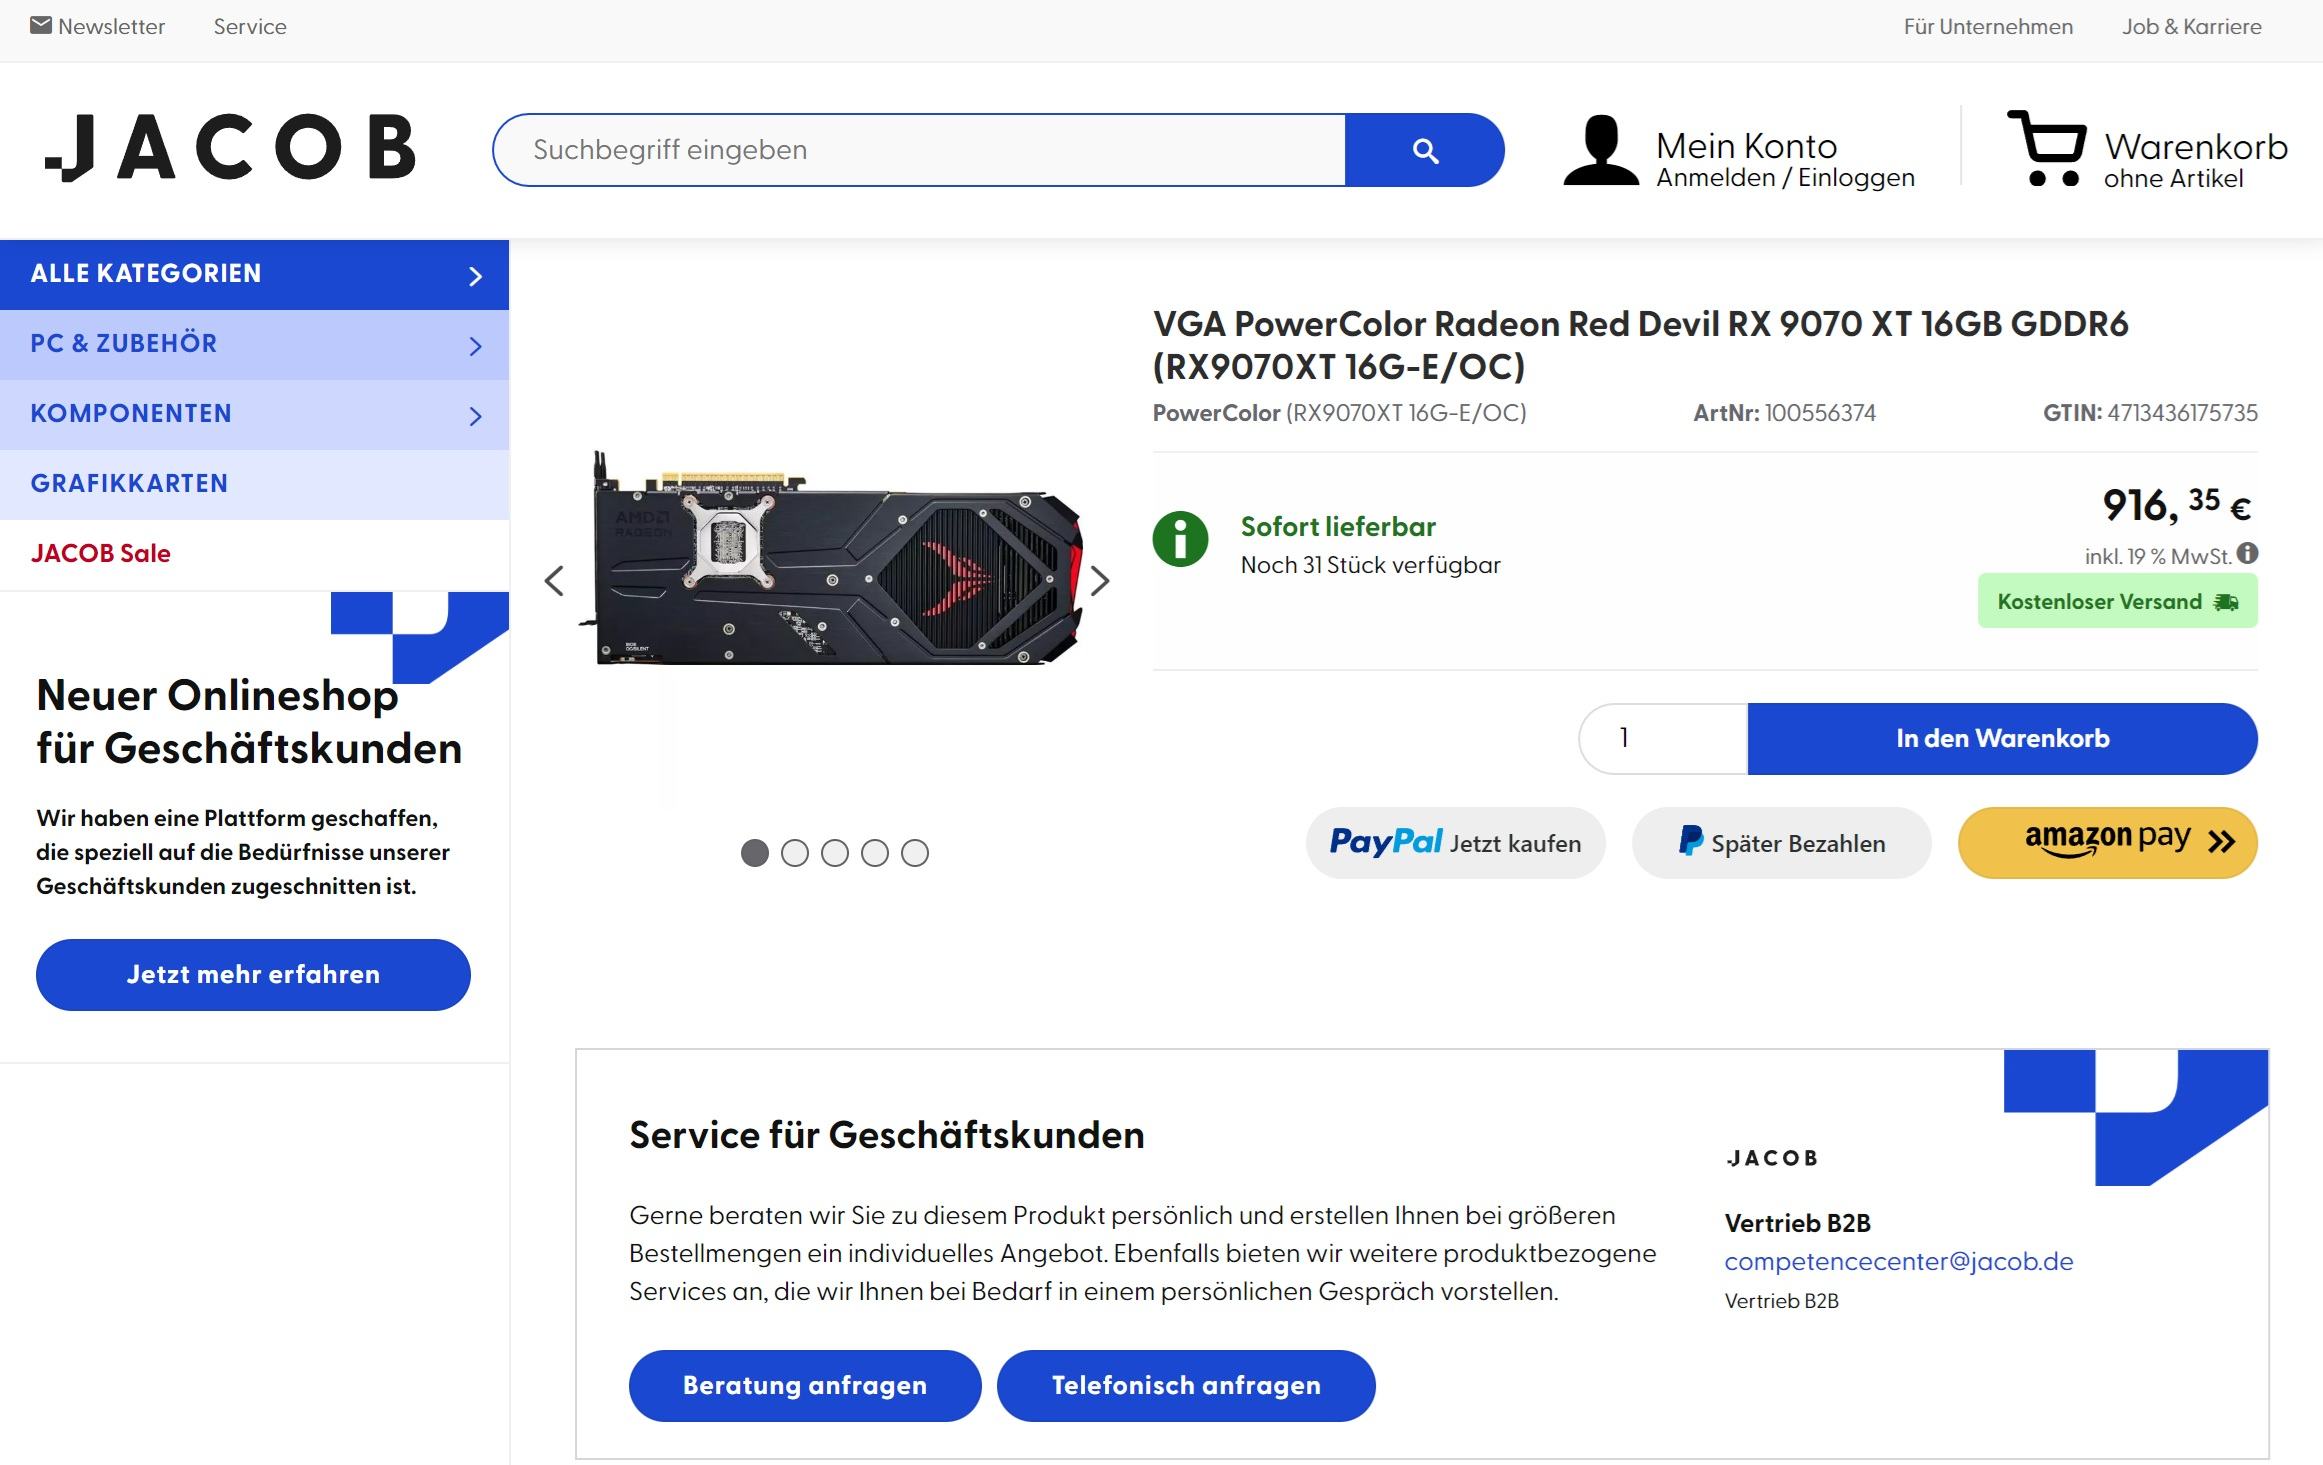
Task: Show next product image arrow
Action: pos(1099,581)
